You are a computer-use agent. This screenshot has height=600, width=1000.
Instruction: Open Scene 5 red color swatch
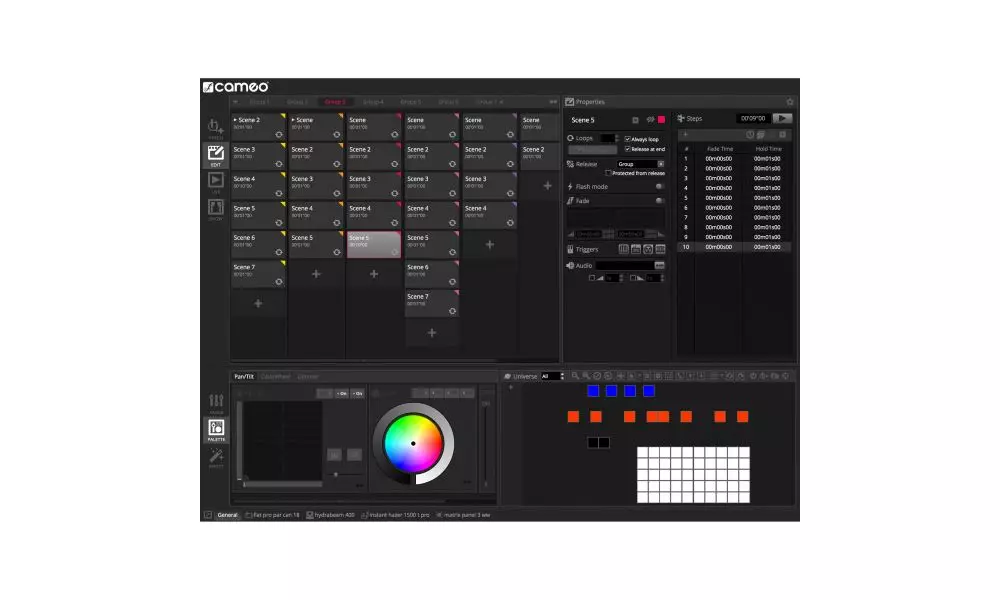coord(661,120)
